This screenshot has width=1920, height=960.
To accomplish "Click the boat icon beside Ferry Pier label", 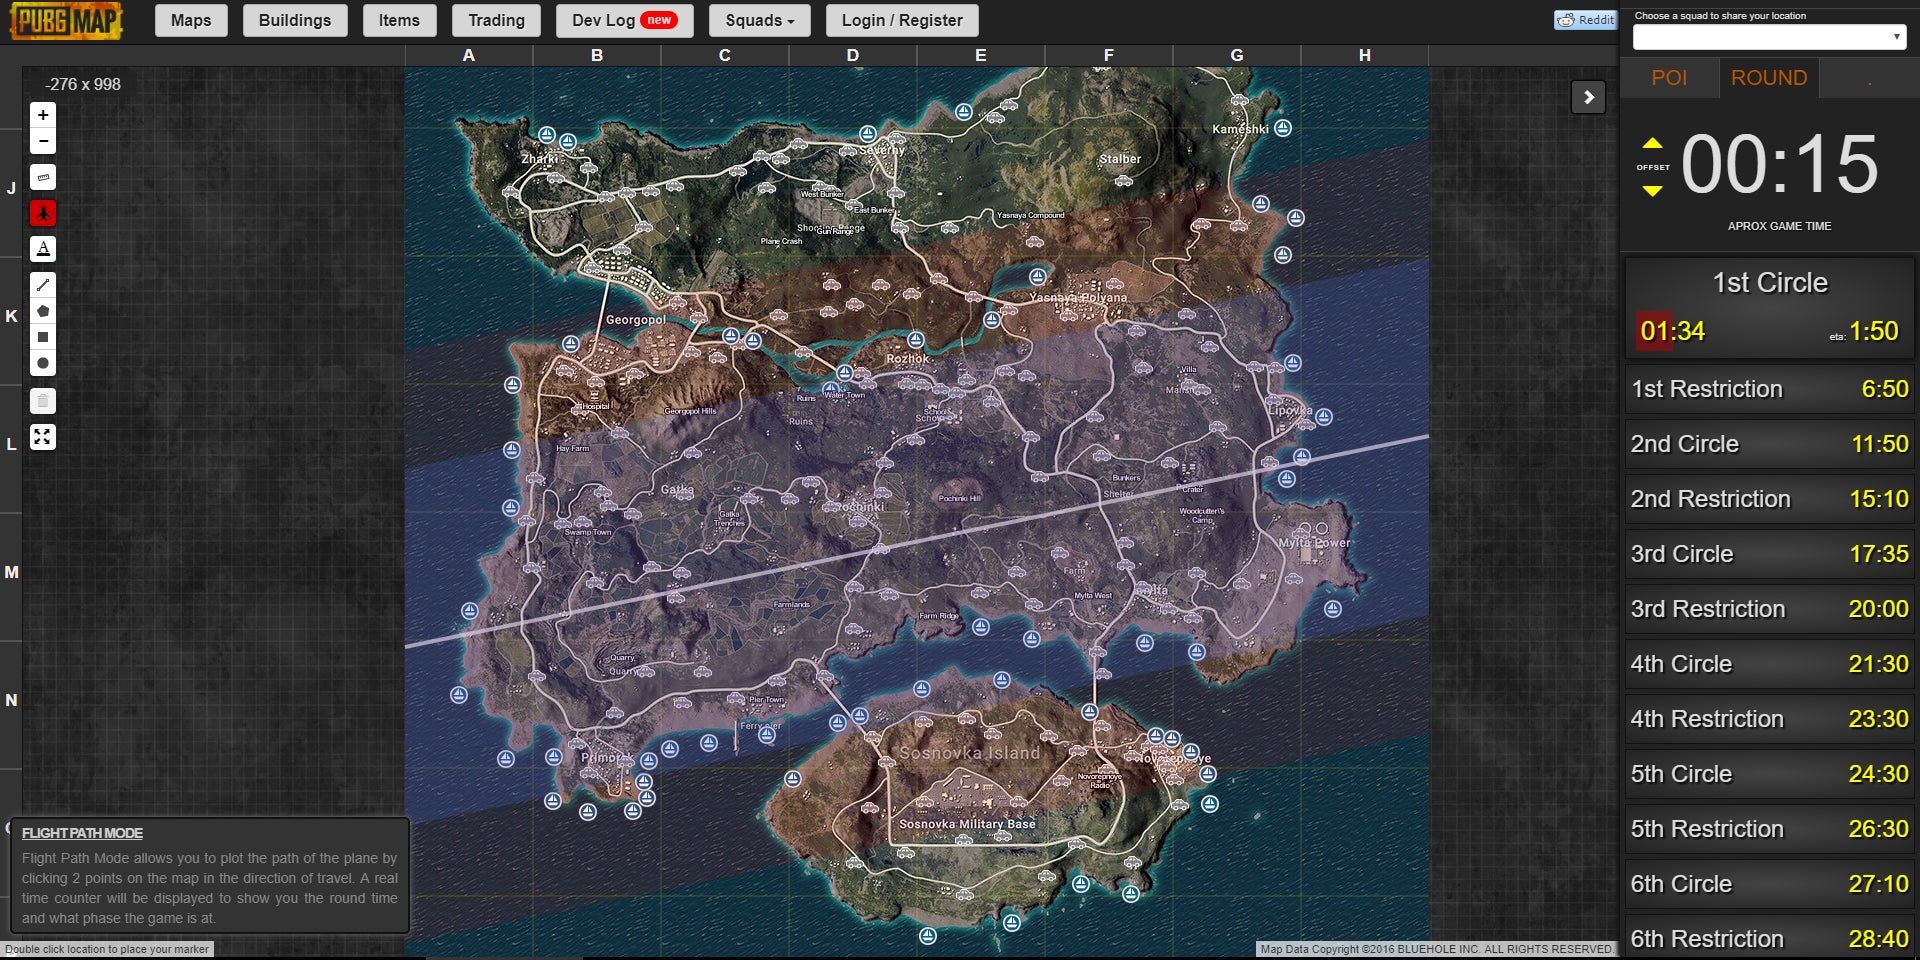I will 767,735.
